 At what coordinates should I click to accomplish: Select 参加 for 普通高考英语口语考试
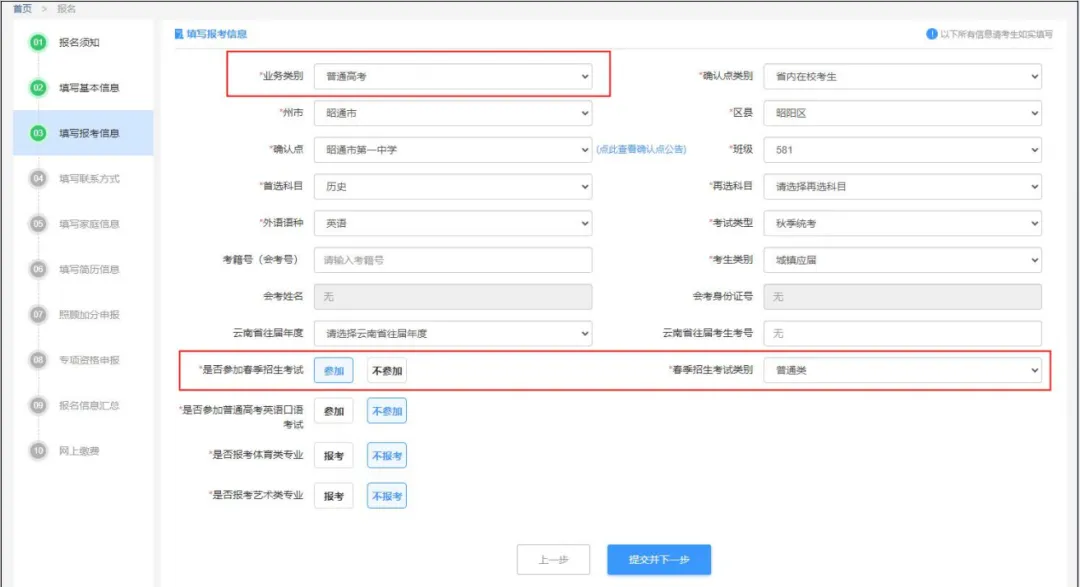pyautogui.click(x=334, y=411)
